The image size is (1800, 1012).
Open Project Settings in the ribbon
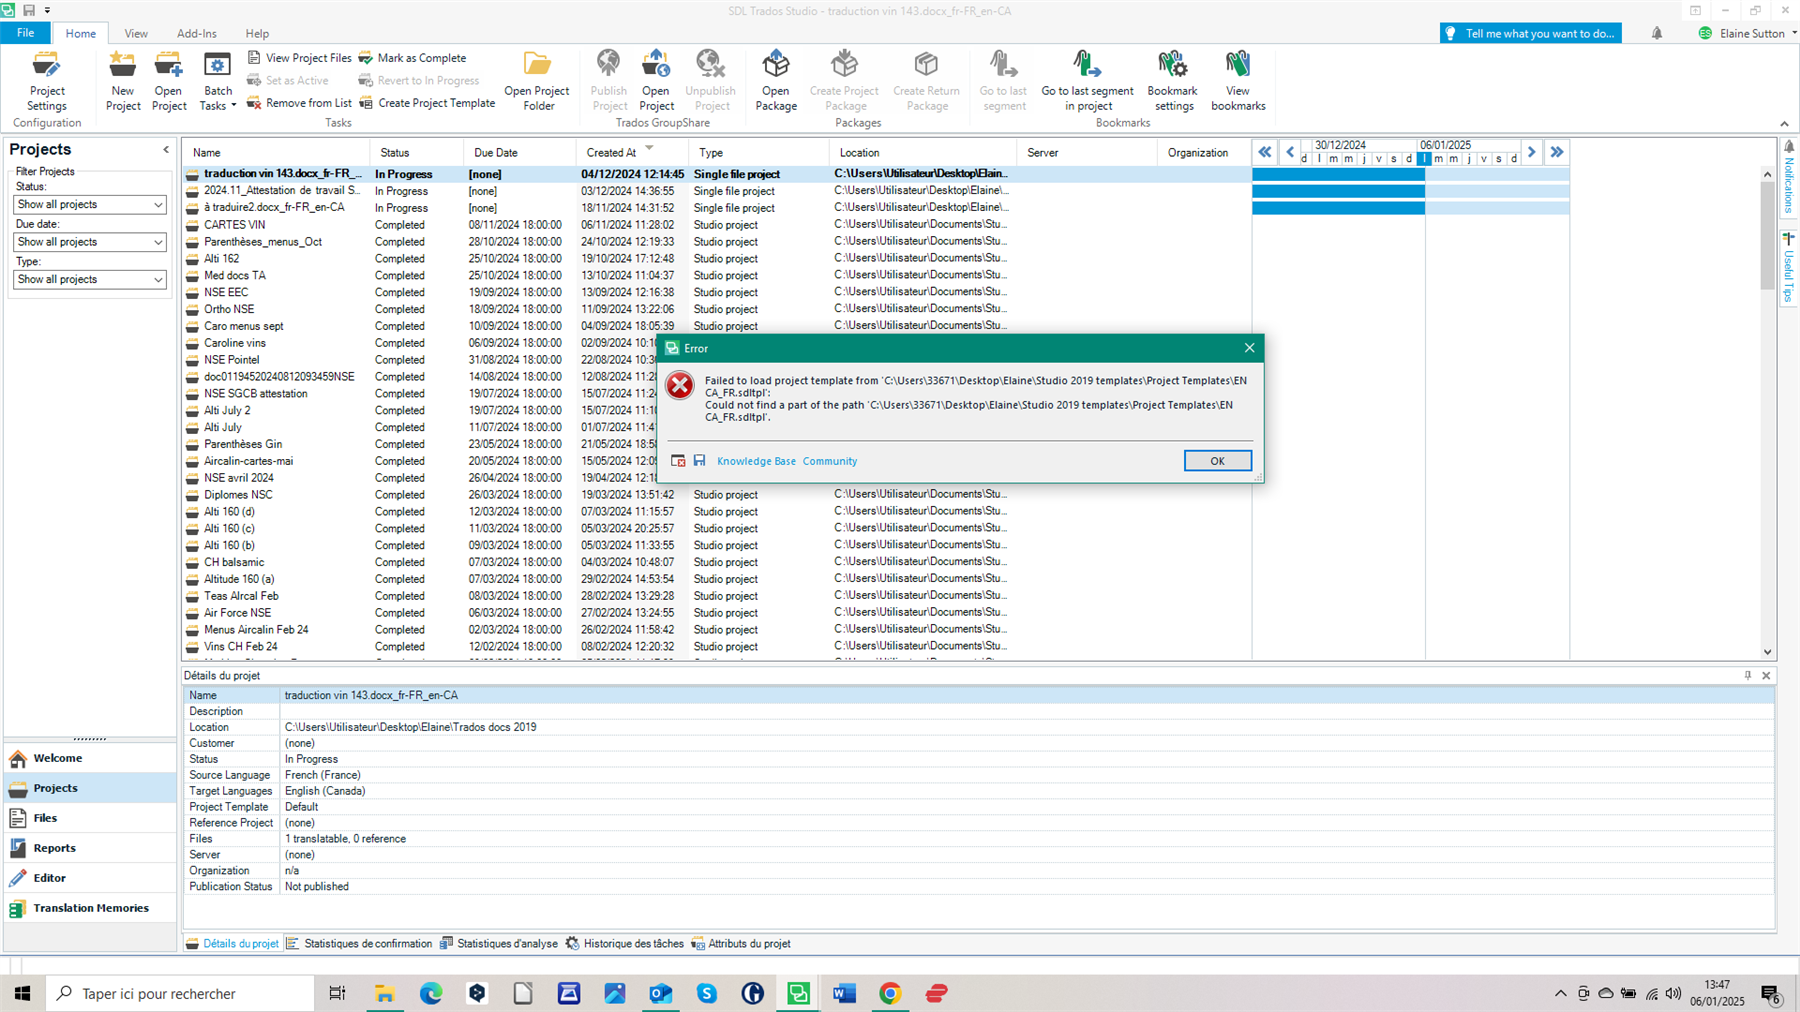(47, 82)
